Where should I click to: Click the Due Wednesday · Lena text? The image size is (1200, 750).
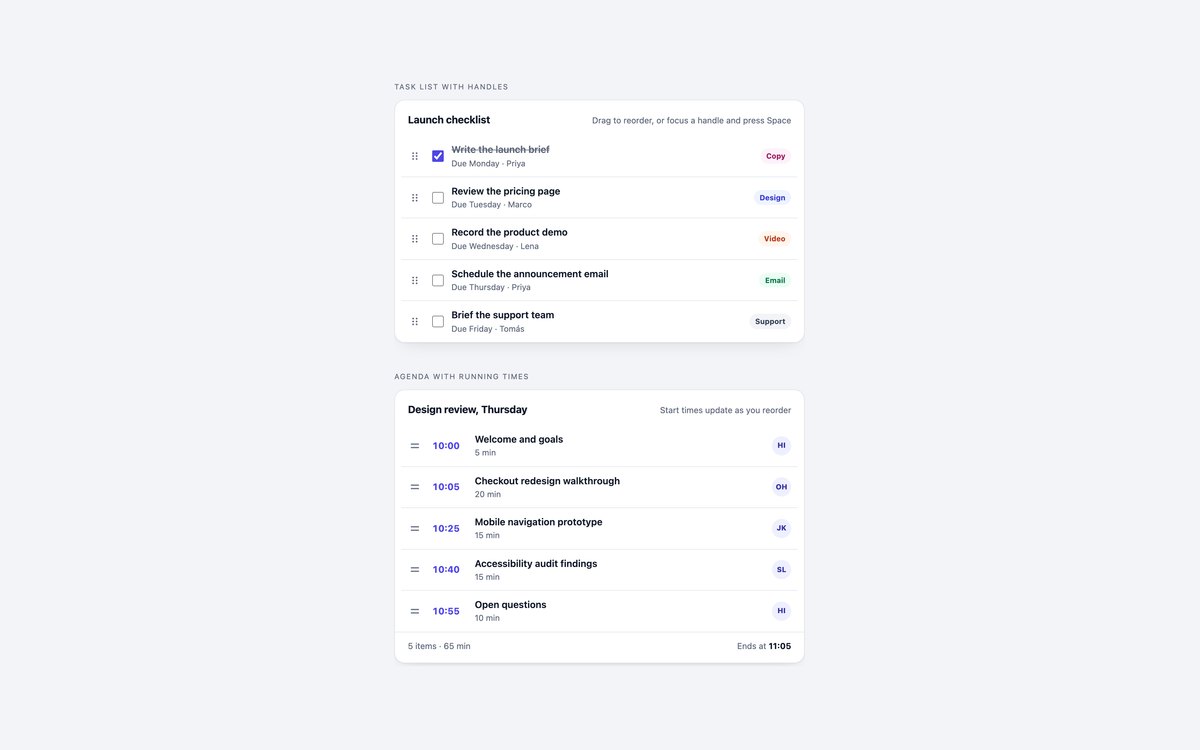(495, 246)
